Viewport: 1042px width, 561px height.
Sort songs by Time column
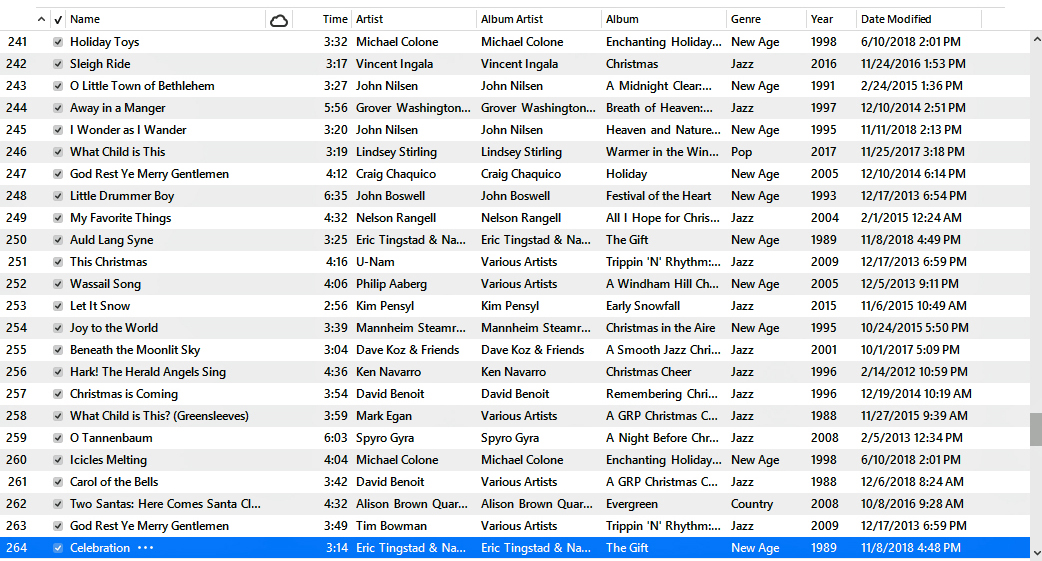pyautogui.click(x=335, y=19)
